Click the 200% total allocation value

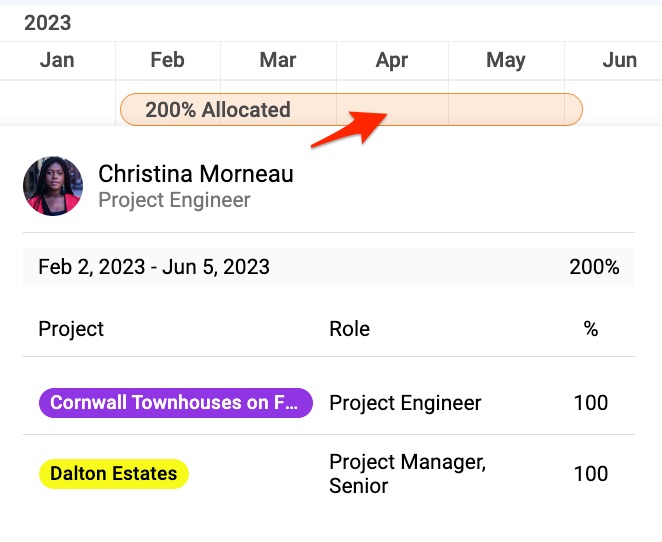click(x=594, y=267)
